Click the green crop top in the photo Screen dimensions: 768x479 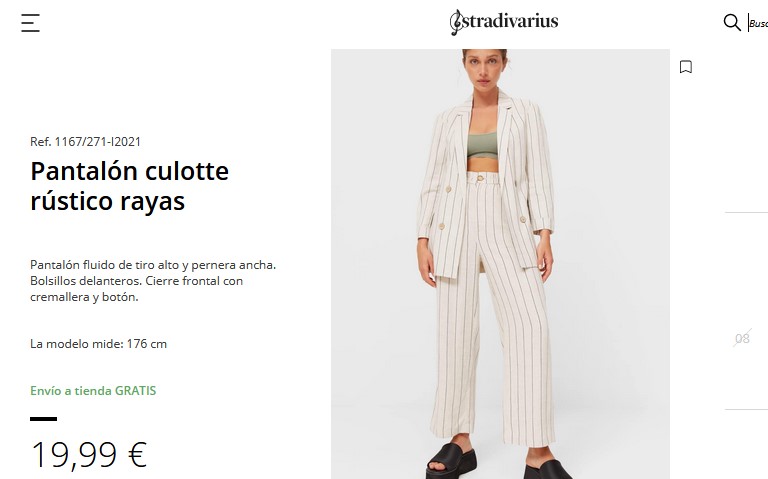[482, 145]
